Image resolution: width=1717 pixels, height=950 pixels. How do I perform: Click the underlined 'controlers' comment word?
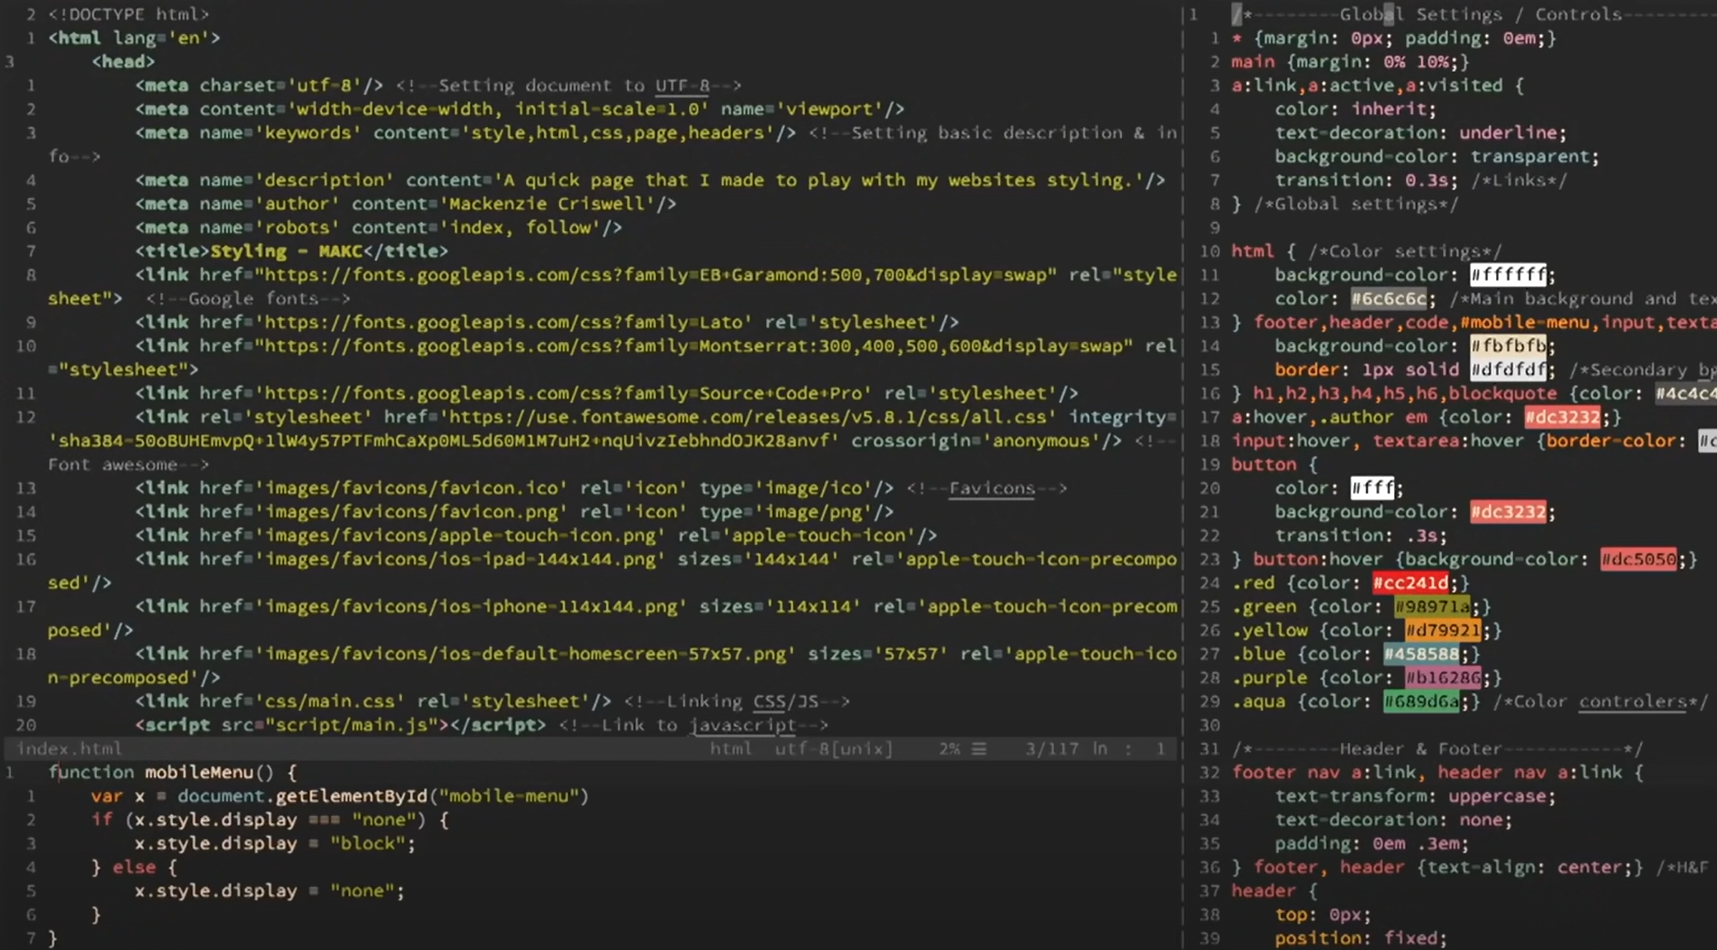(x=1632, y=702)
